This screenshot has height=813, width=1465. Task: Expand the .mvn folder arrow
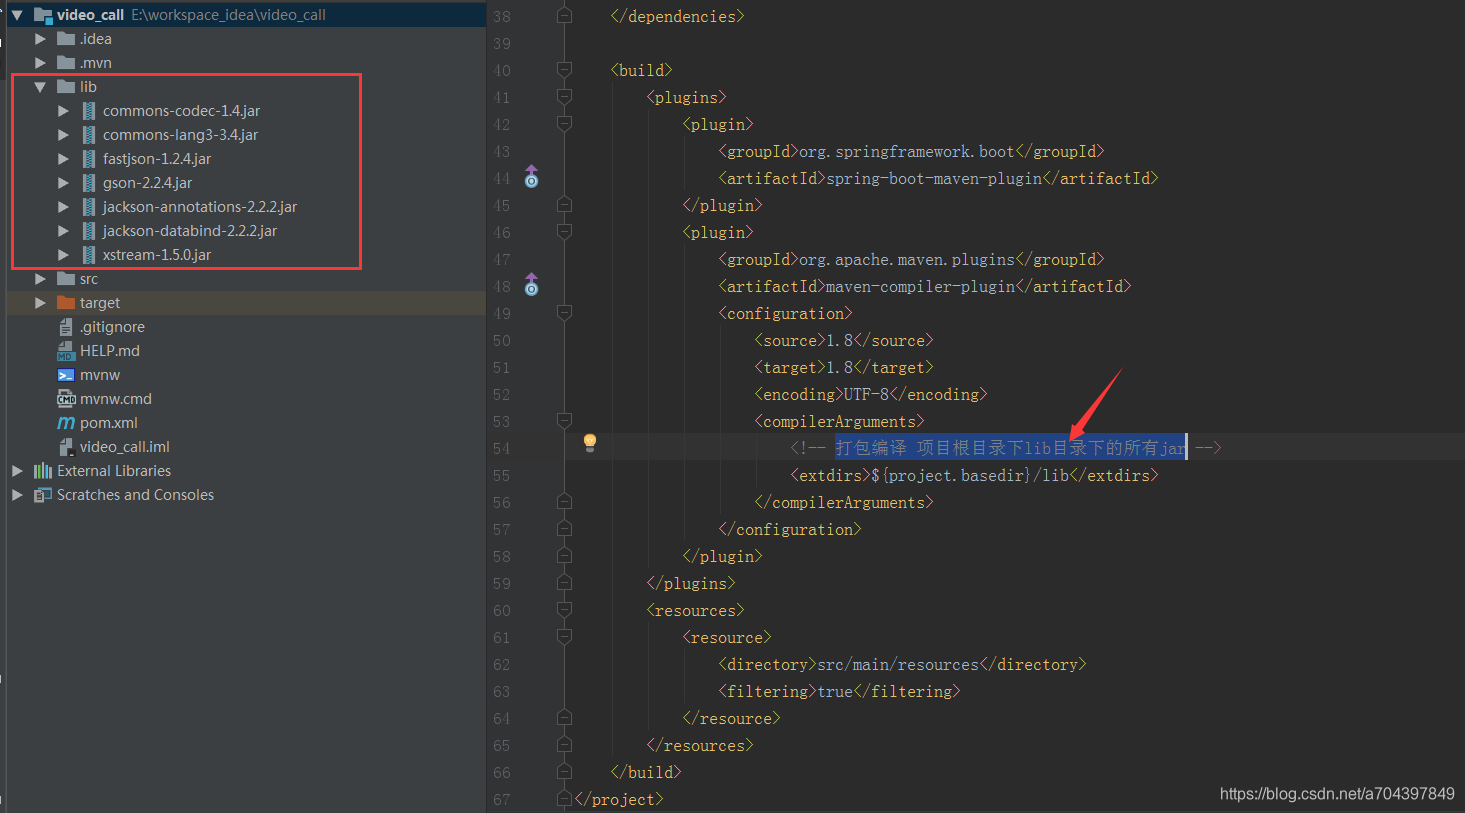pos(40,63)
